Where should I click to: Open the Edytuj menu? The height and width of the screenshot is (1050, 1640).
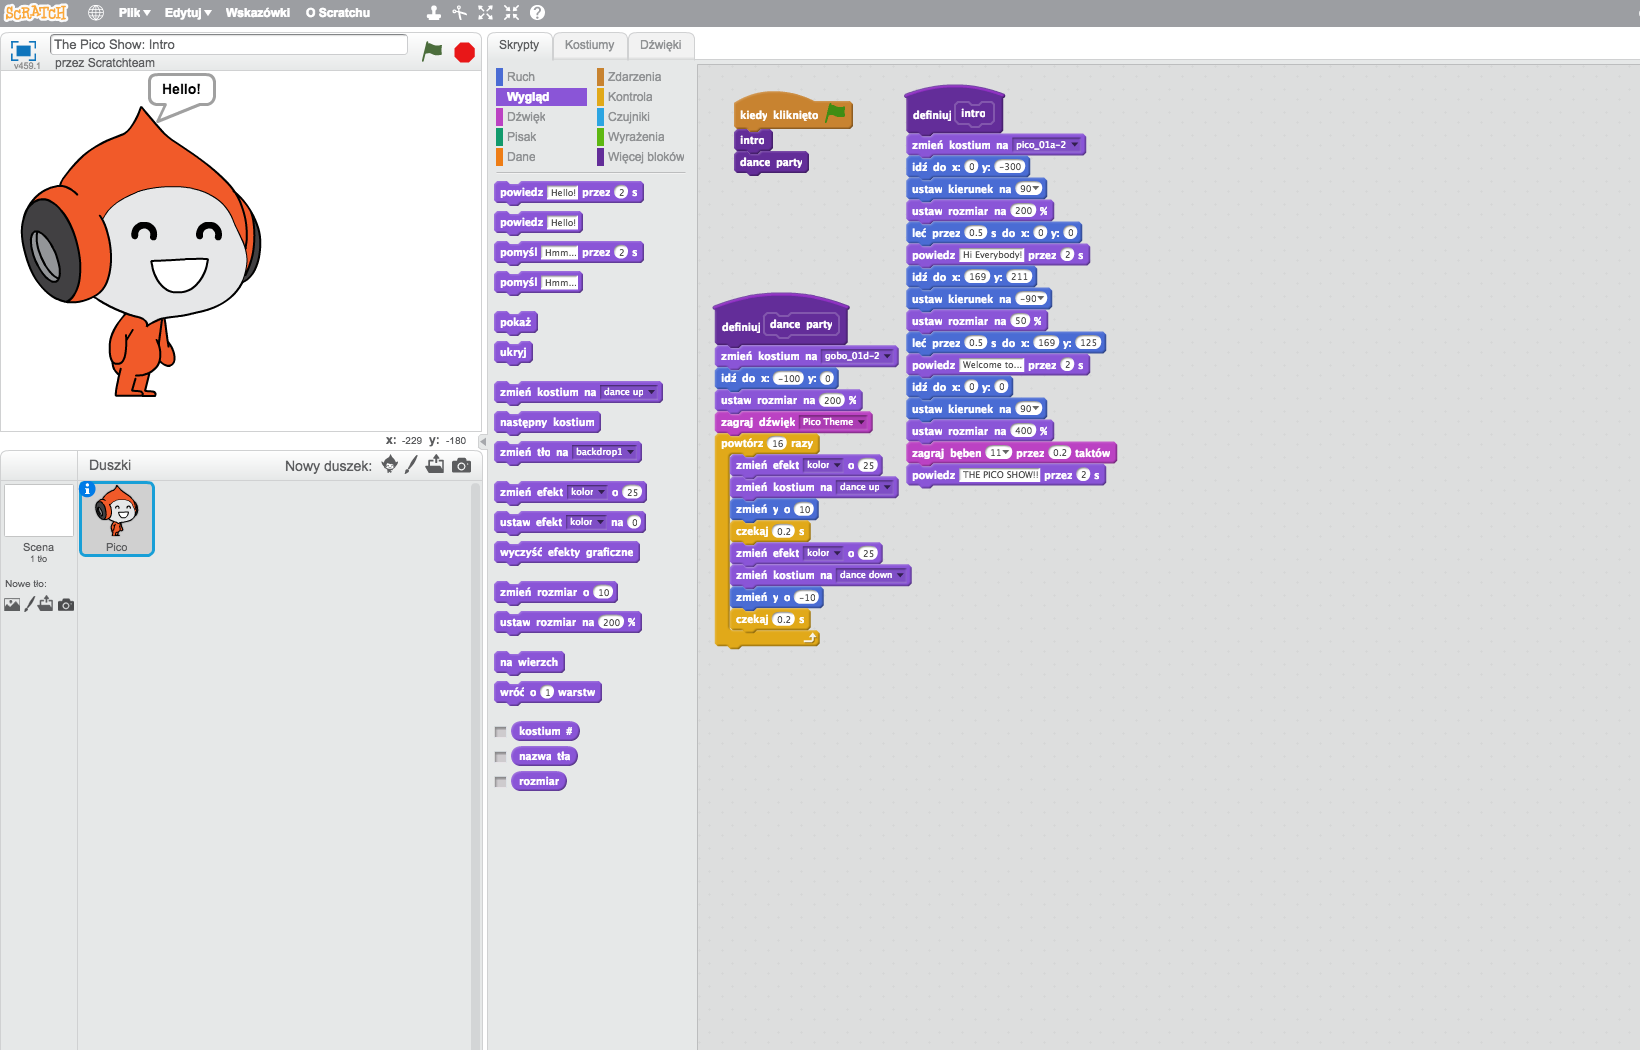pyautogui.click(x=188, y=13)
